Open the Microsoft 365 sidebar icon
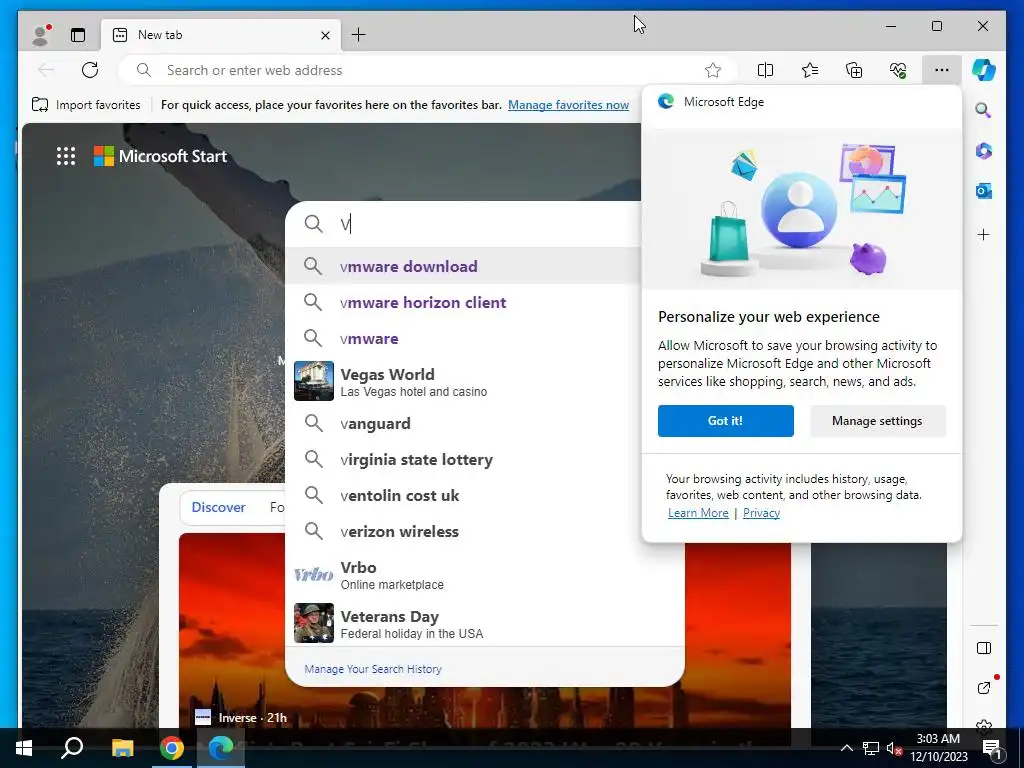 [x=984, y=151]
